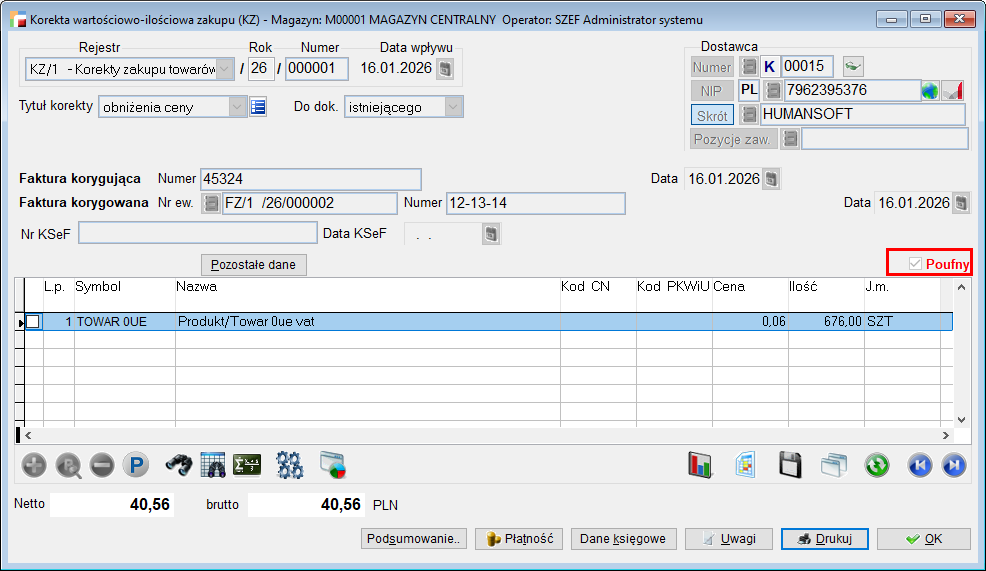Toggle the Poufny checkbox
This screenshot has height=571, width=986.
[x=915, y=264]
